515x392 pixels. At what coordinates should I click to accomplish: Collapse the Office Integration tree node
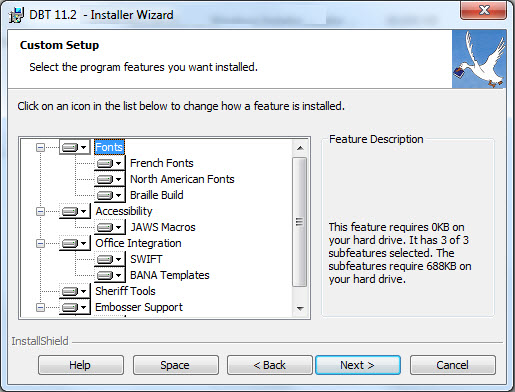click(40, 243)
